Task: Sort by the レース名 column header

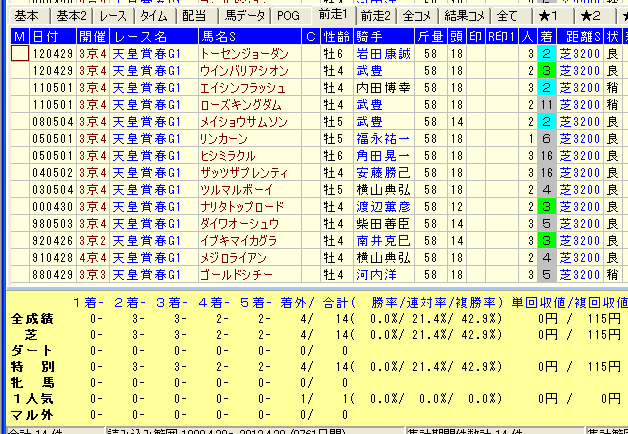Action: (x=154, y=36)
